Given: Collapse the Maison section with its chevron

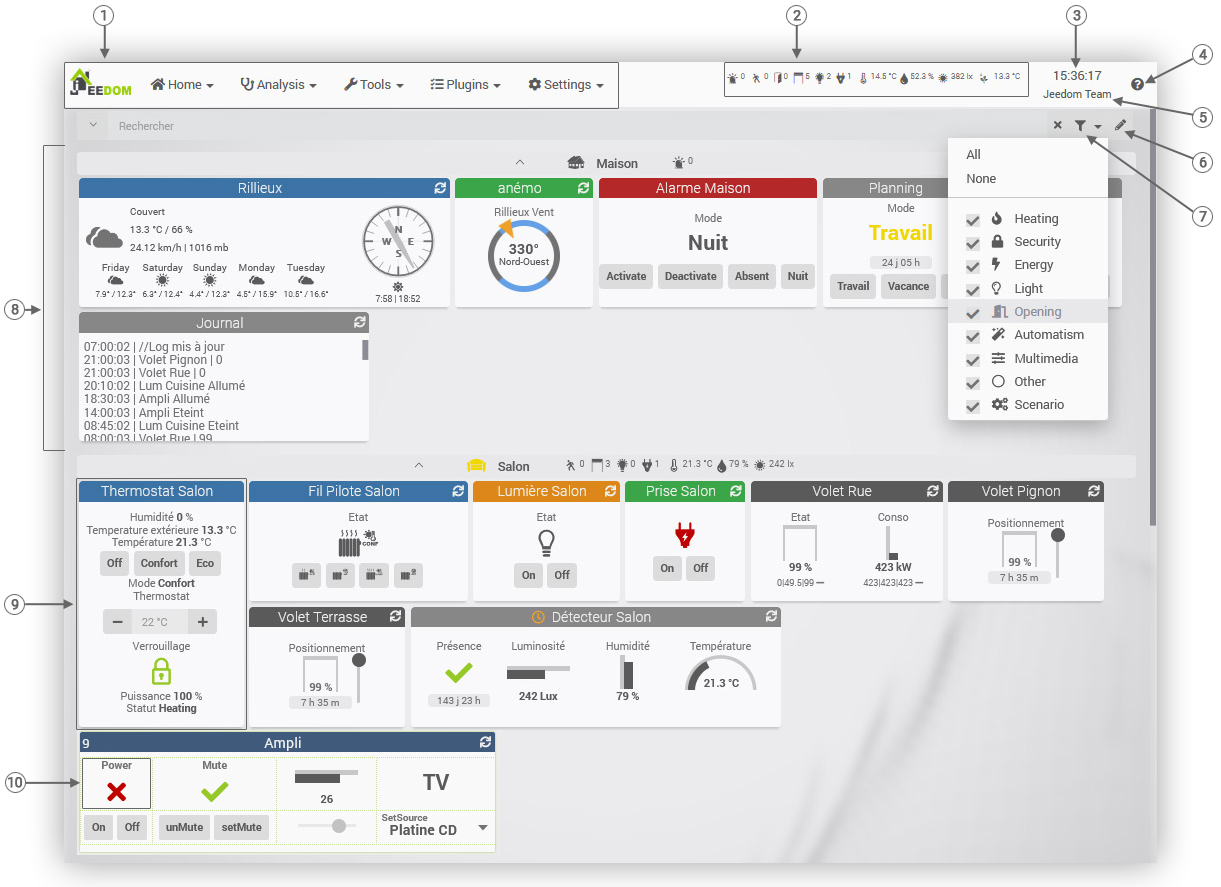Looking at the screenshot, I should point(519,163).
